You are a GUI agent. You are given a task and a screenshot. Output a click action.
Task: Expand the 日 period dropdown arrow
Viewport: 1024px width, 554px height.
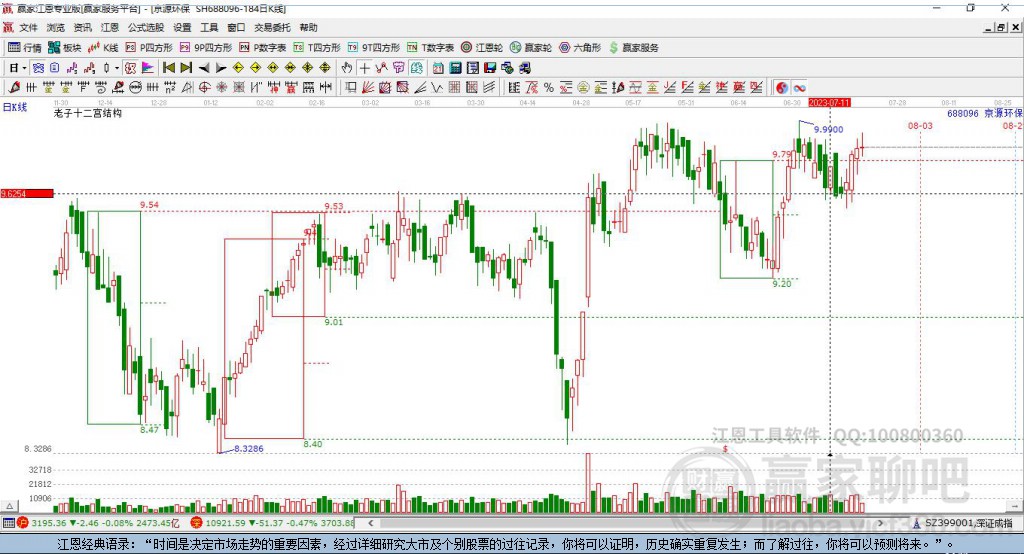pos(24,68)
